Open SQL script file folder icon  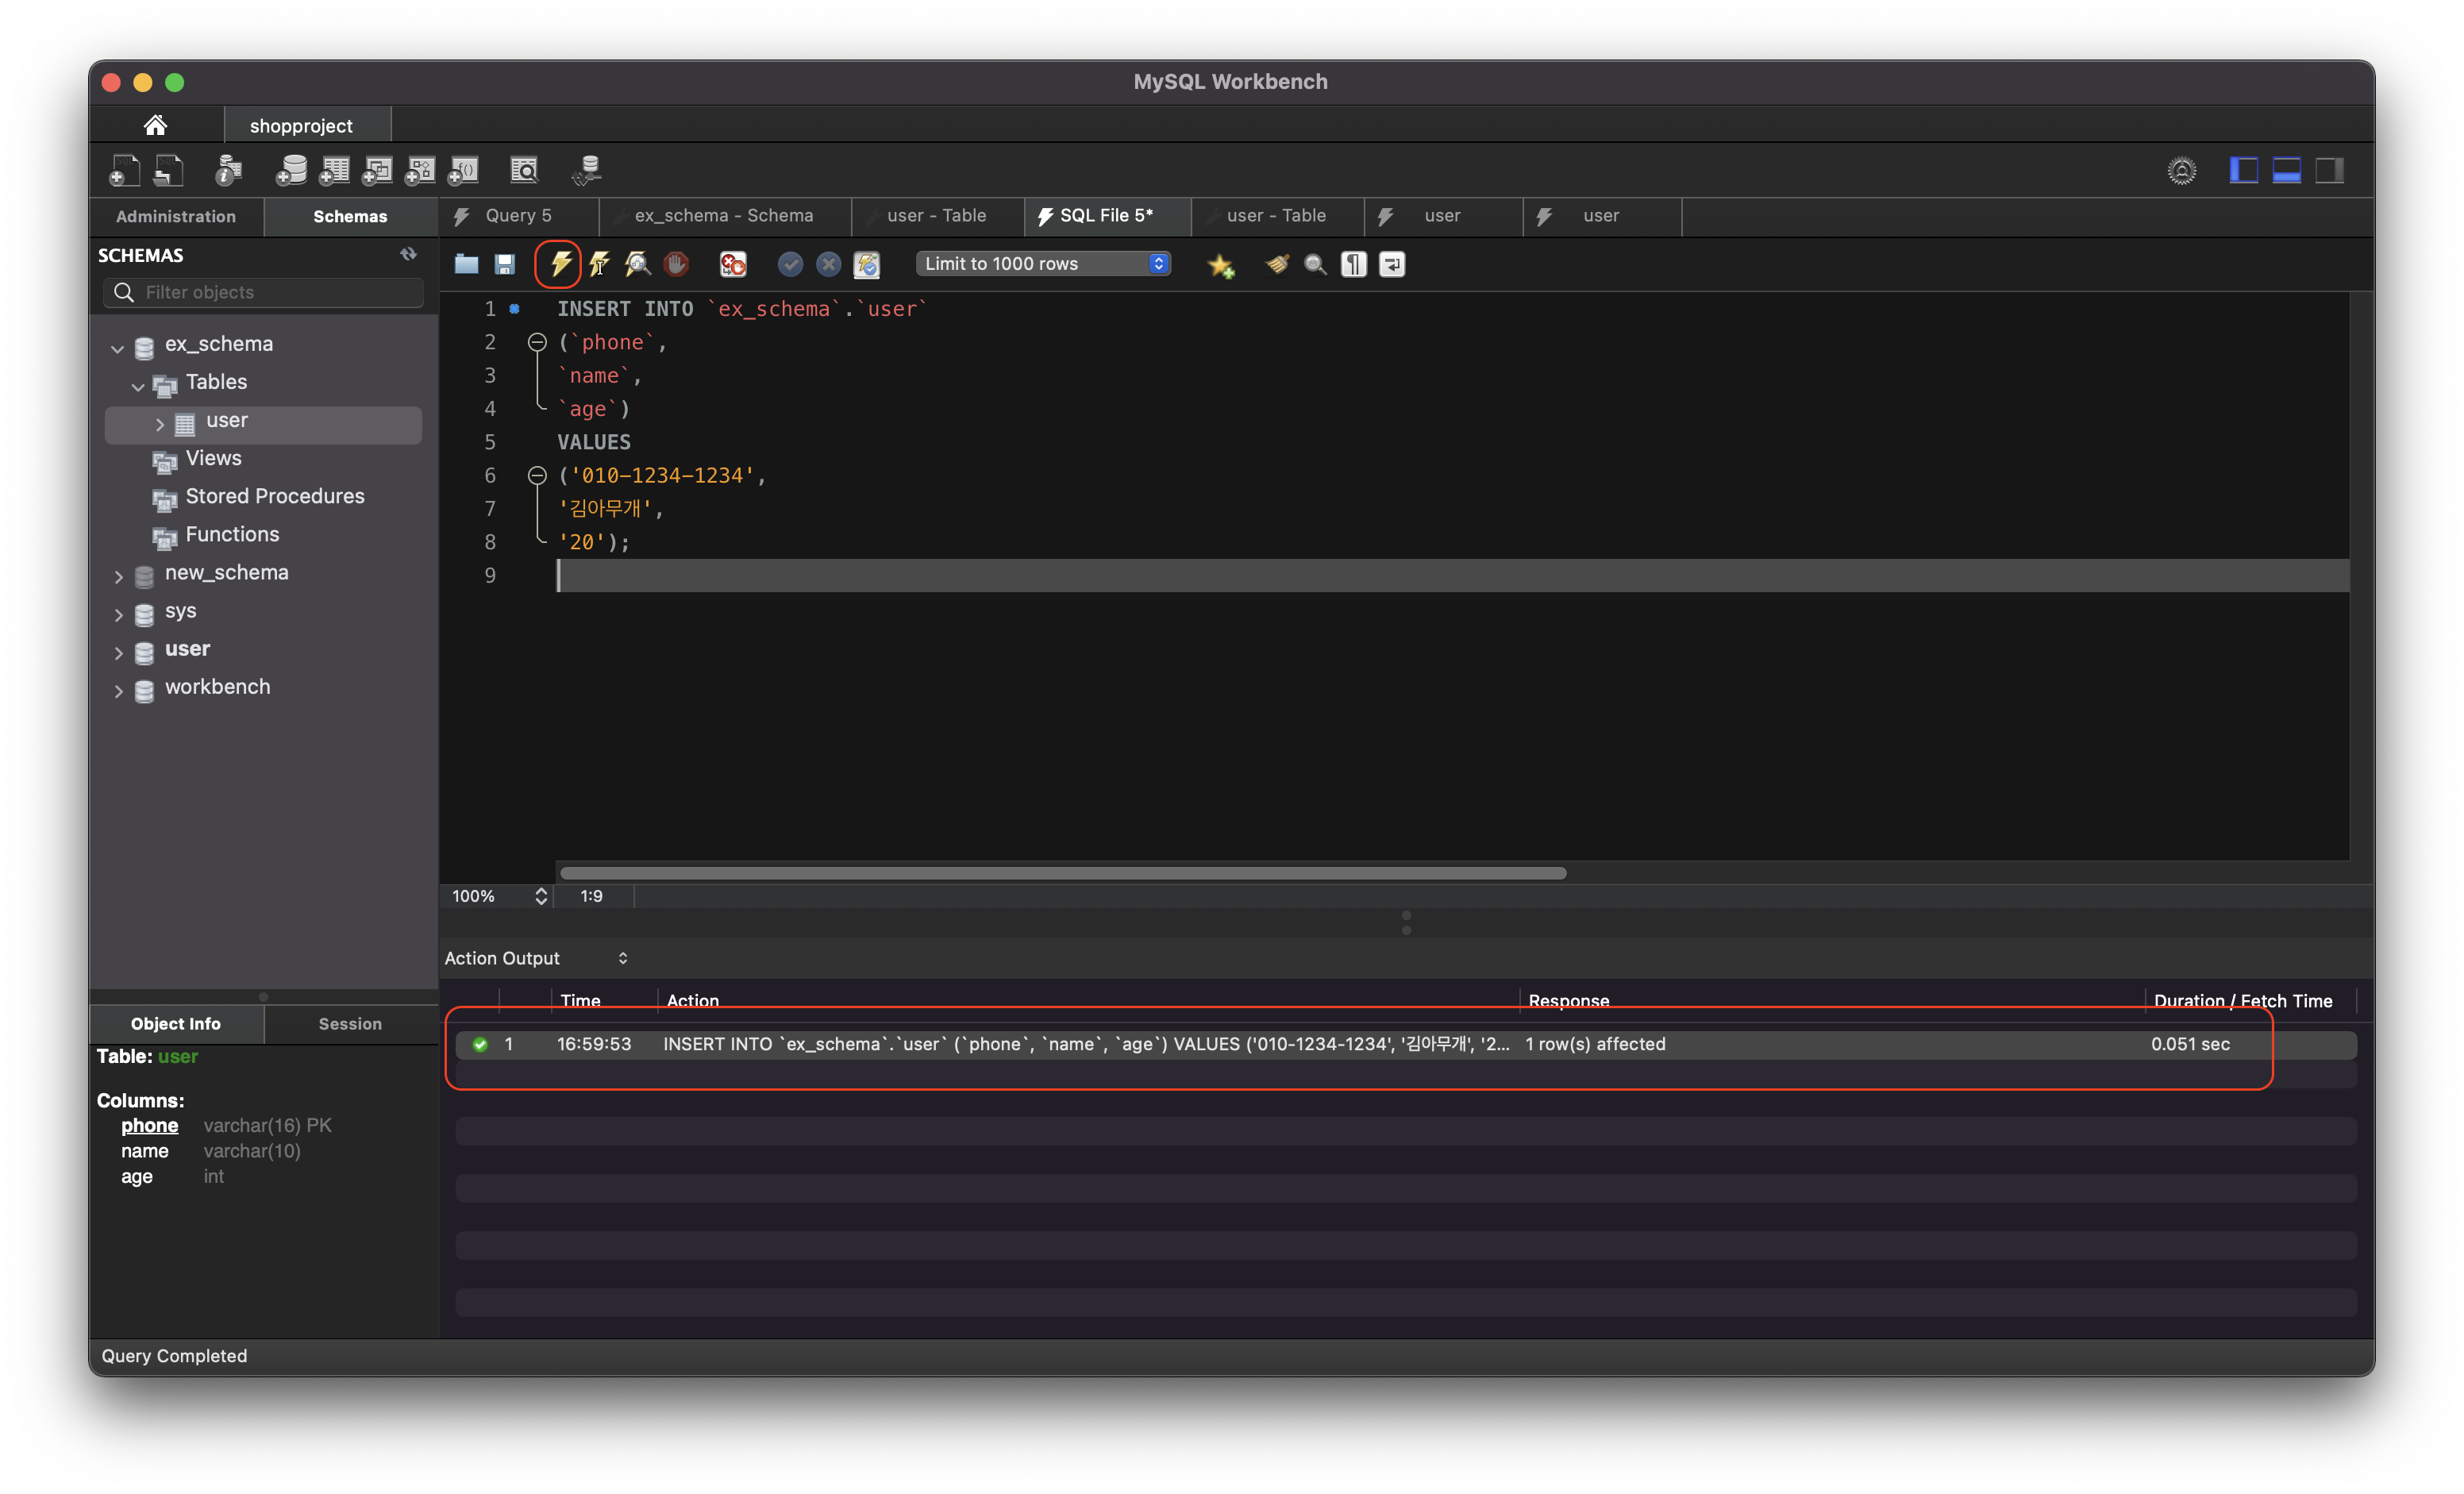[x=466, y=264]
